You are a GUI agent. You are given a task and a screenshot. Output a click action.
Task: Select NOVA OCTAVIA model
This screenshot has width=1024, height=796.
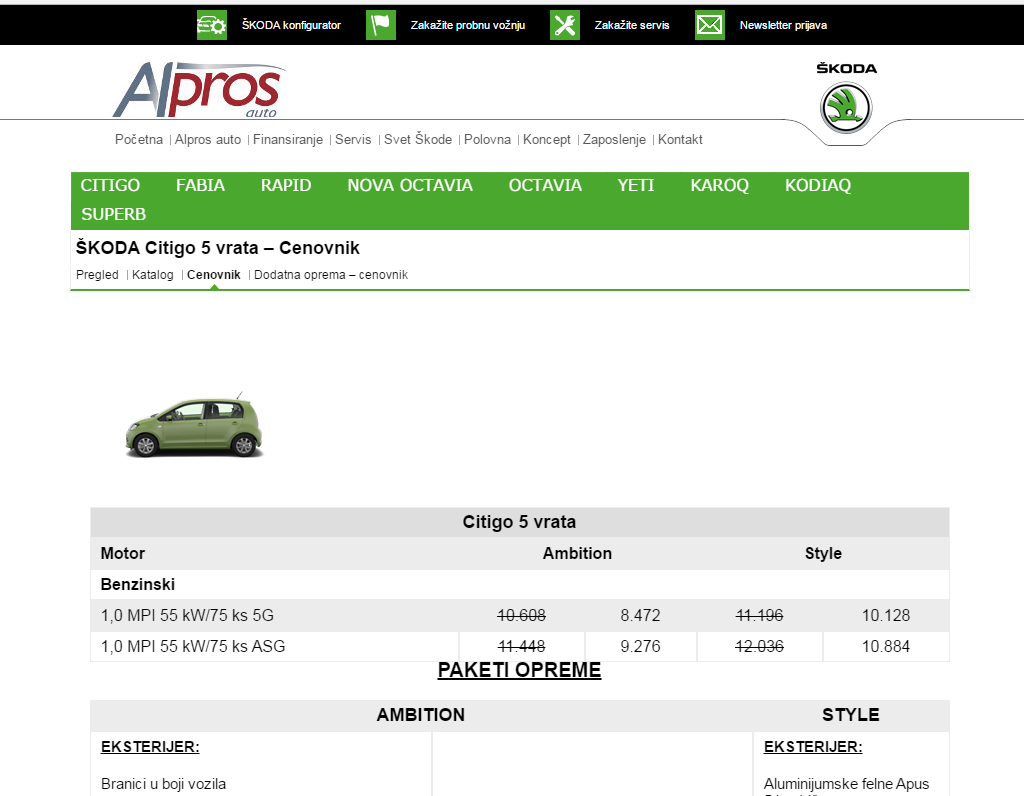pos(410,185)
